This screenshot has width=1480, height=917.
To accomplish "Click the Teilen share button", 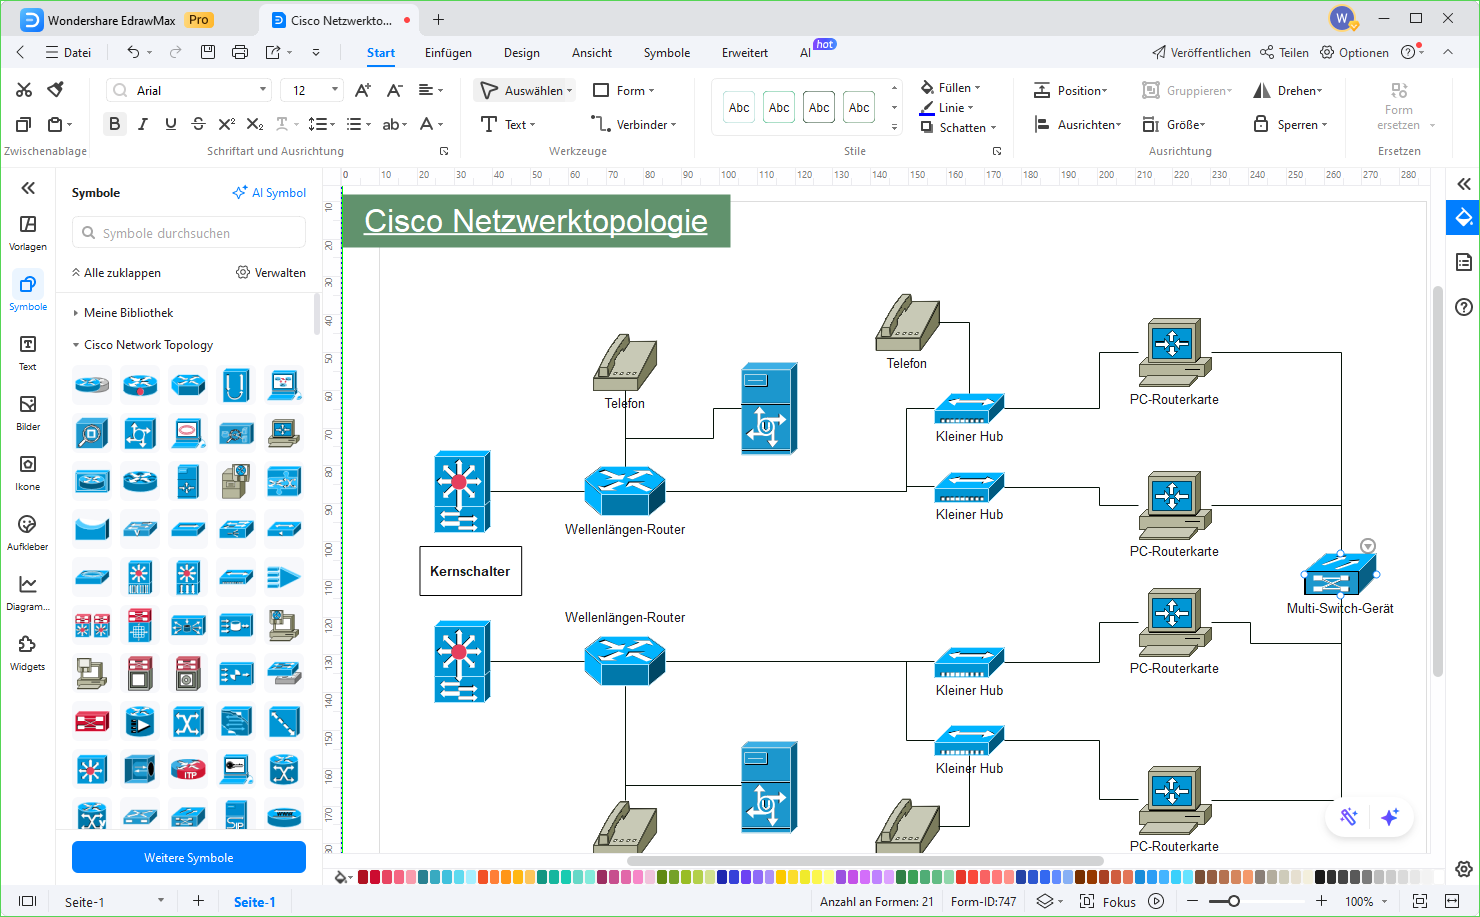I will pos(1285,52).
